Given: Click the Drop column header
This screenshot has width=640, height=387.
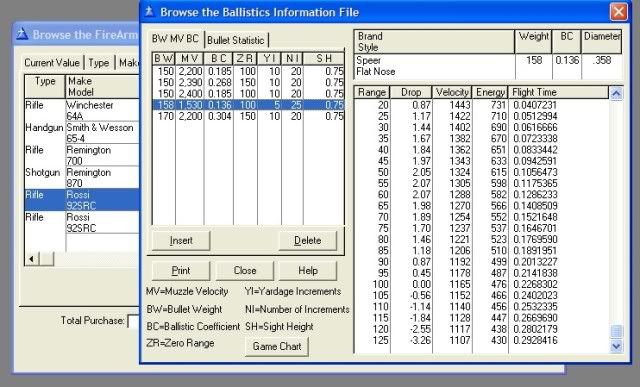Looking at the screenshot, I should 411,92.
